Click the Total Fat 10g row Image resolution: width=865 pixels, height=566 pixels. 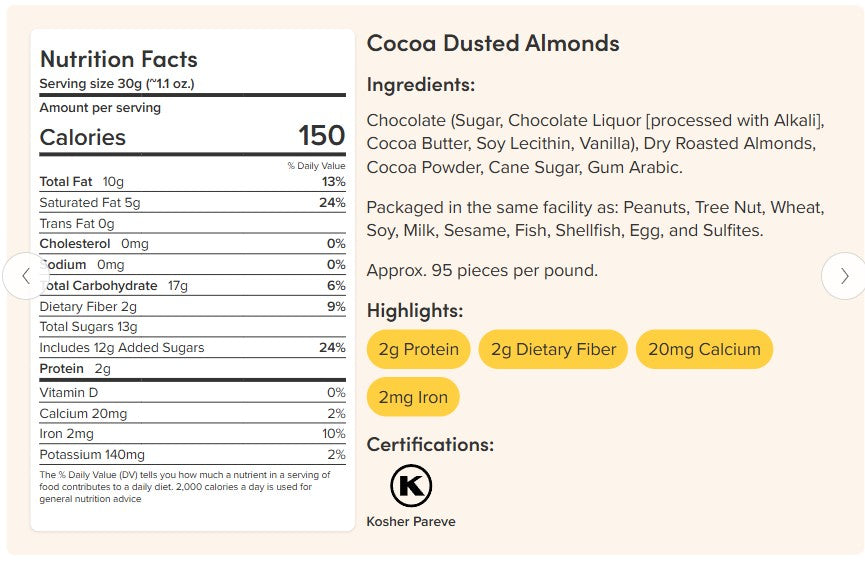[x=193, y=181]
